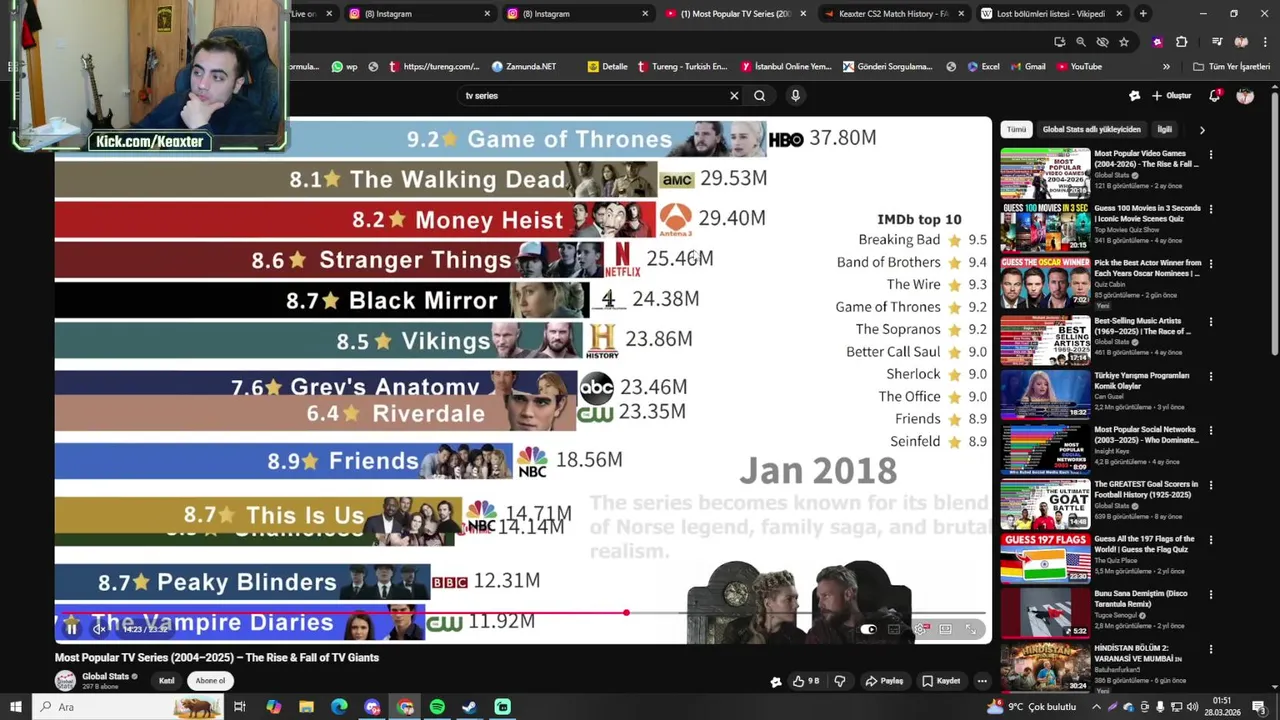
Task: Open the Excel bookmark
Action: point(984,67)
